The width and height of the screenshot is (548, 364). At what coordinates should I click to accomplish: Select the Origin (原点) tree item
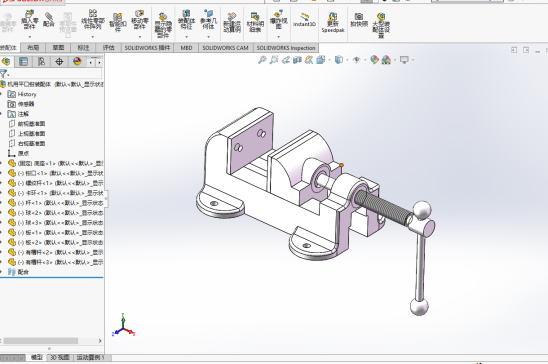point(19,153)
